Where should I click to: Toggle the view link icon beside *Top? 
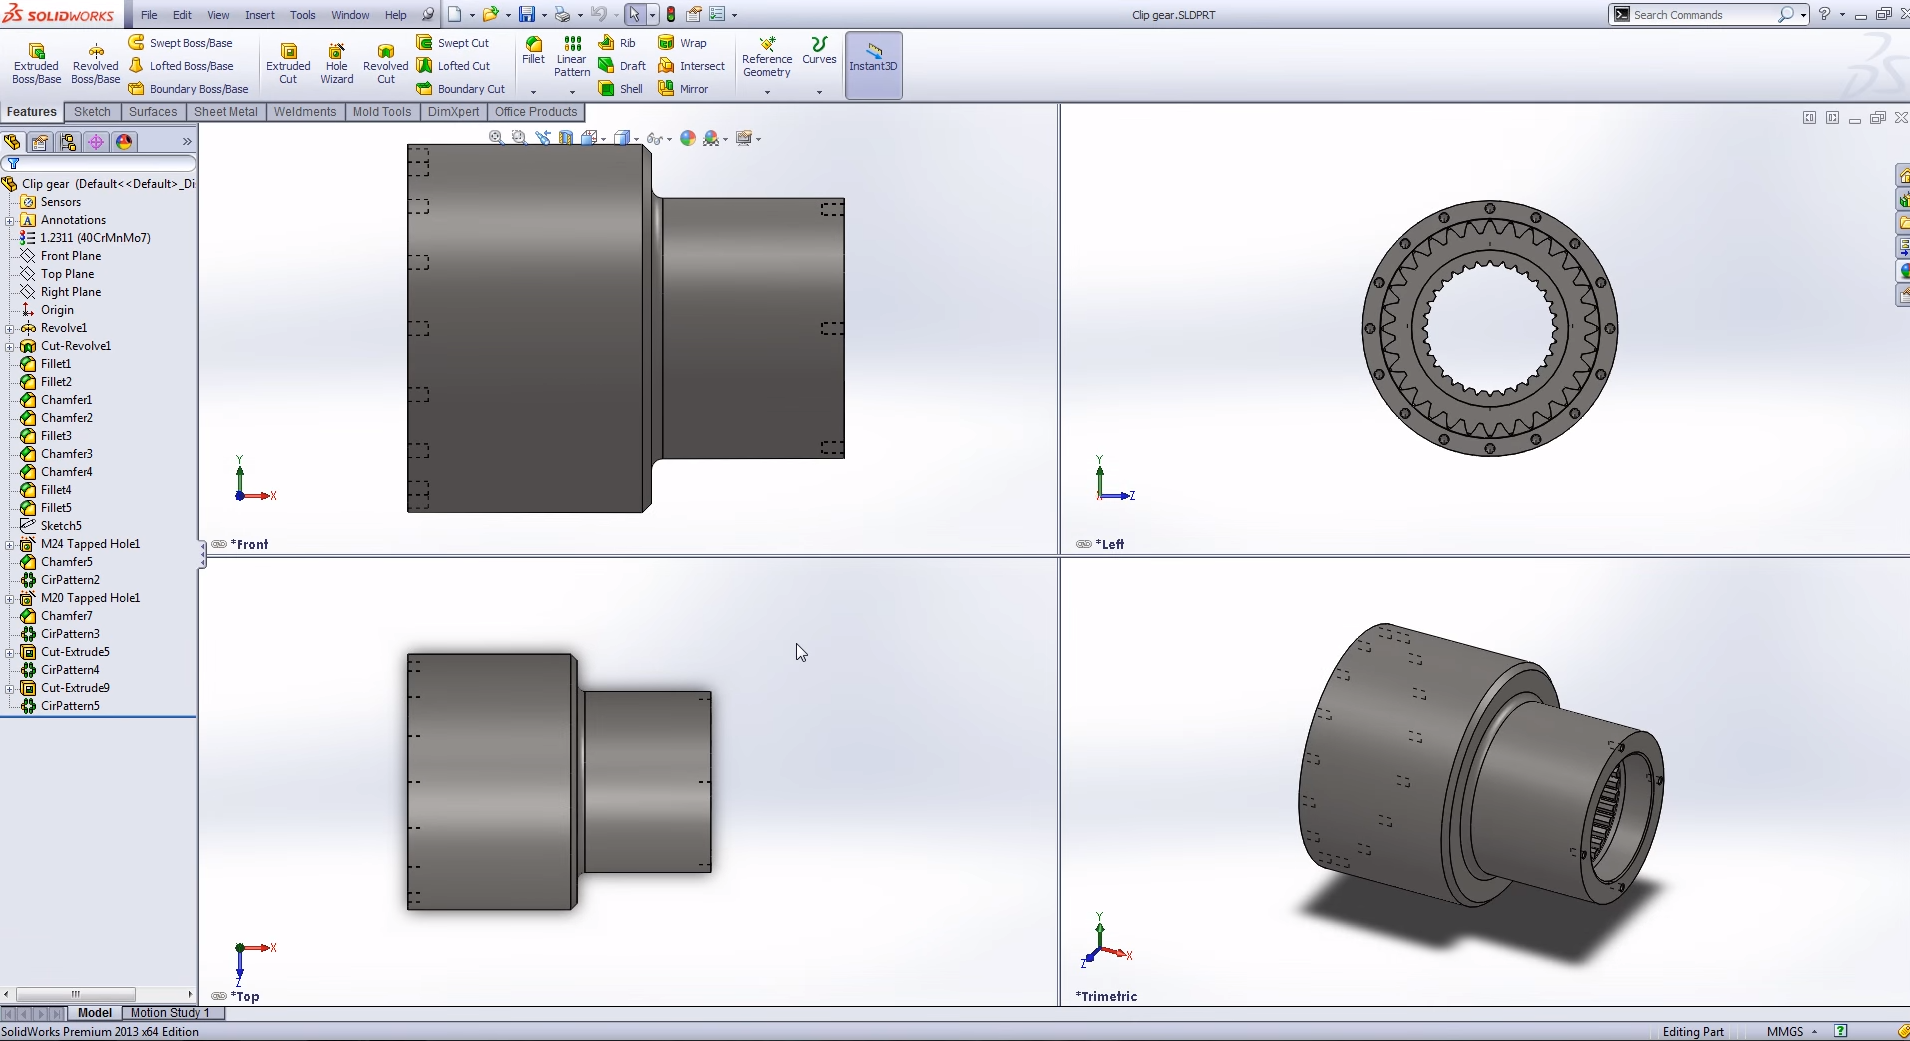(x=219, y=996)
